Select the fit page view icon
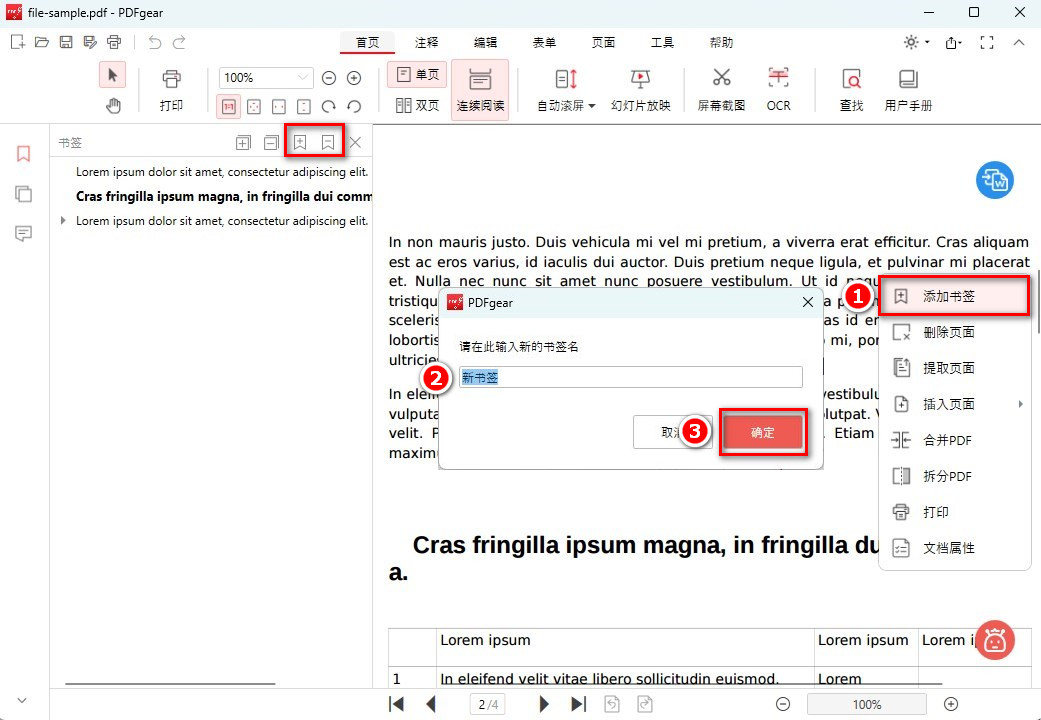This screenshot has height=720, width=1041. coord(254,106)
